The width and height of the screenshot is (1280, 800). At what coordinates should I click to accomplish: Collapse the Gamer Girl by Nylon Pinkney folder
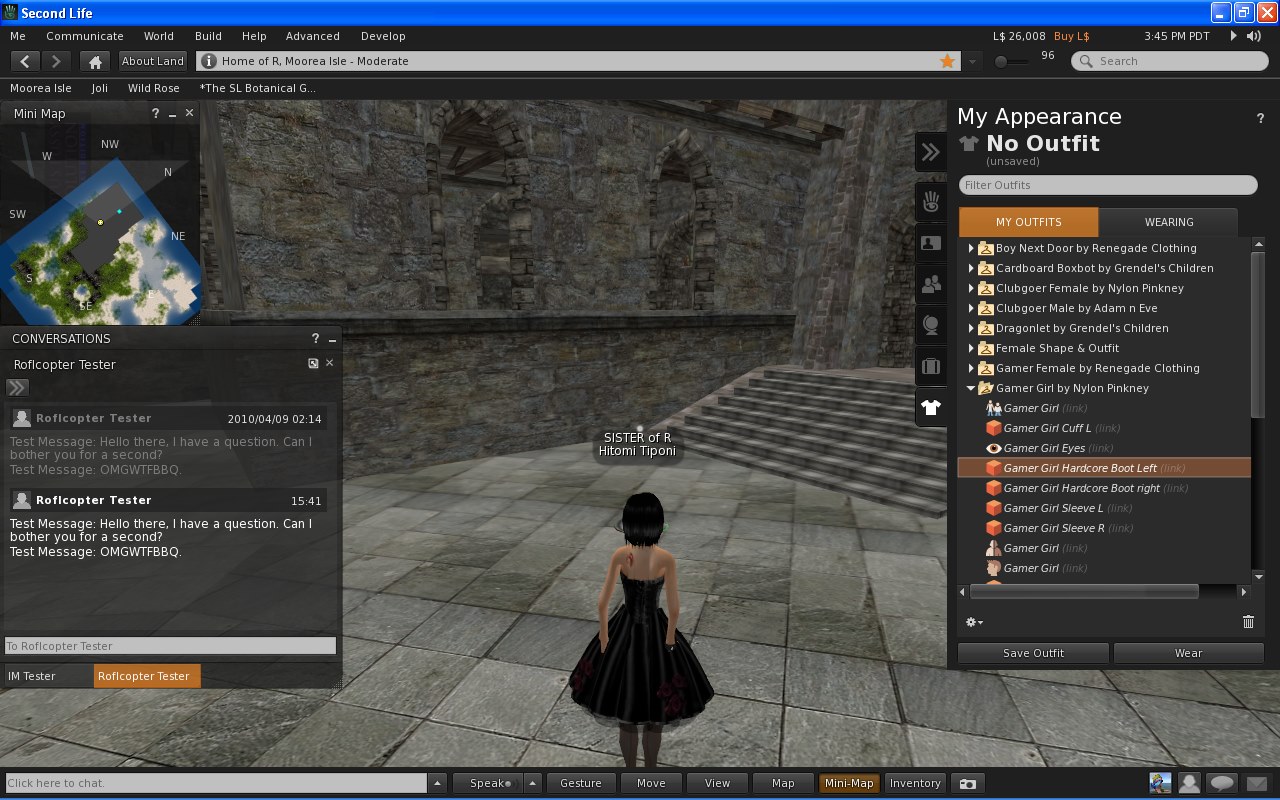click(x=970, y=388)
